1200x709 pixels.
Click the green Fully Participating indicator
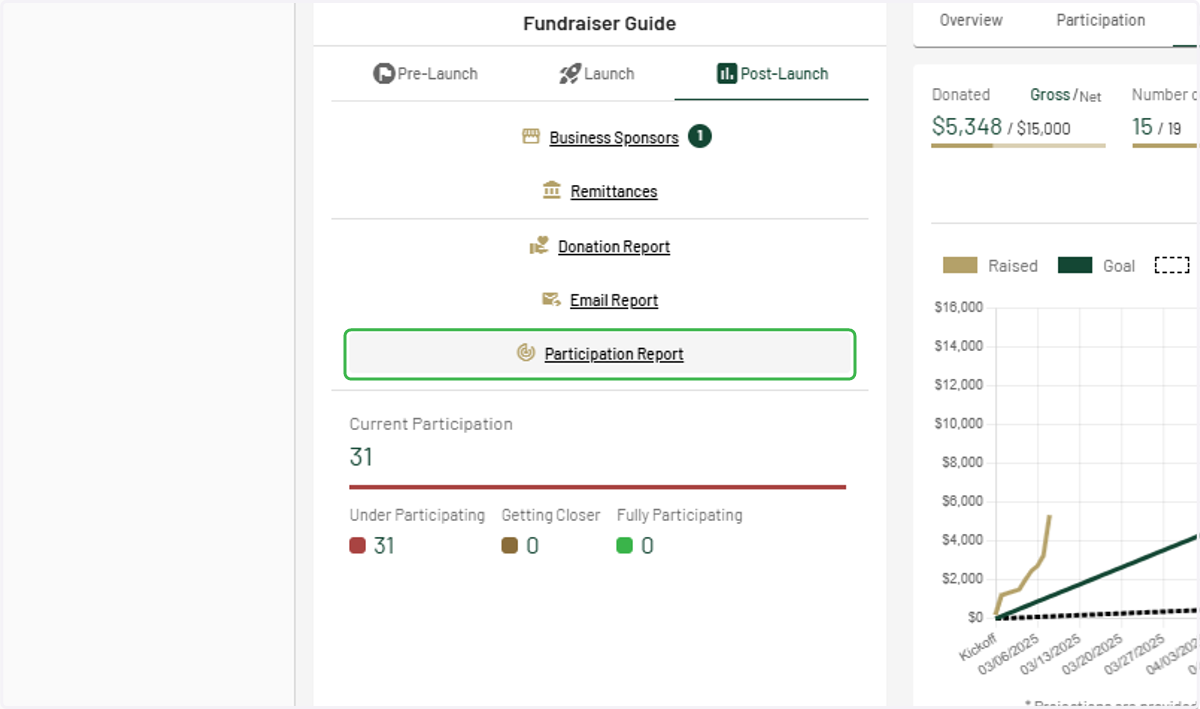point(625,546)
